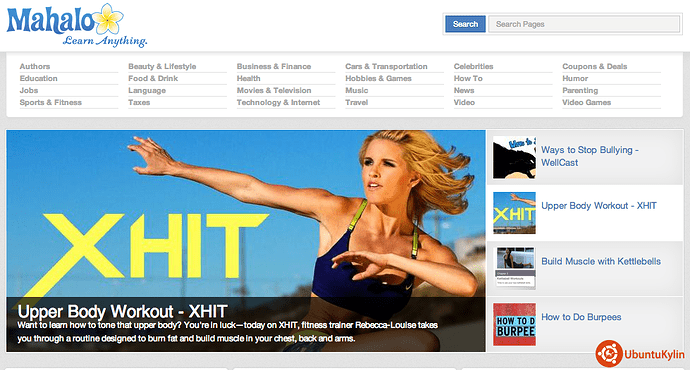Screen dimensions: 690x370
Task: Browse Cars & Transportation category
Action: (x=386, y=66)
